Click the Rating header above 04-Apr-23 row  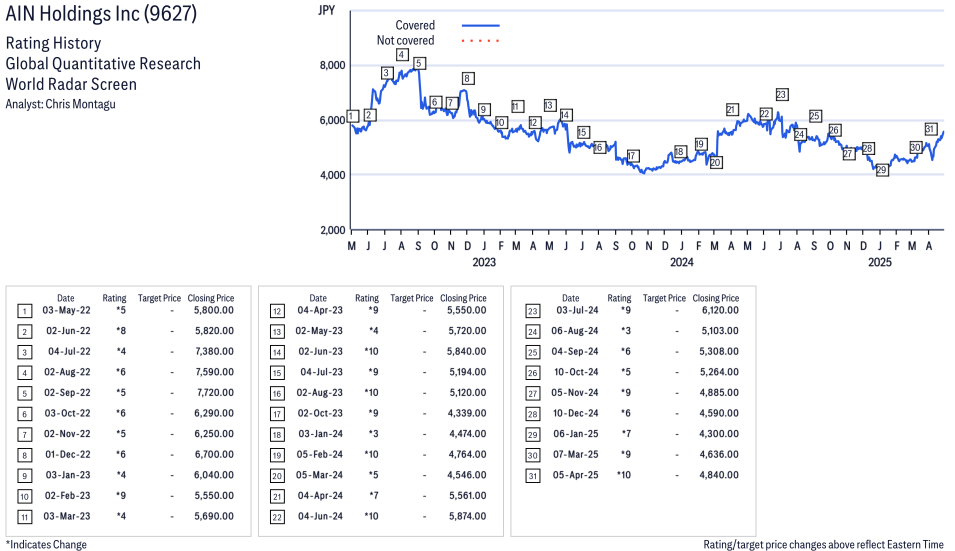pyautogui.click(x=367, y=298)
